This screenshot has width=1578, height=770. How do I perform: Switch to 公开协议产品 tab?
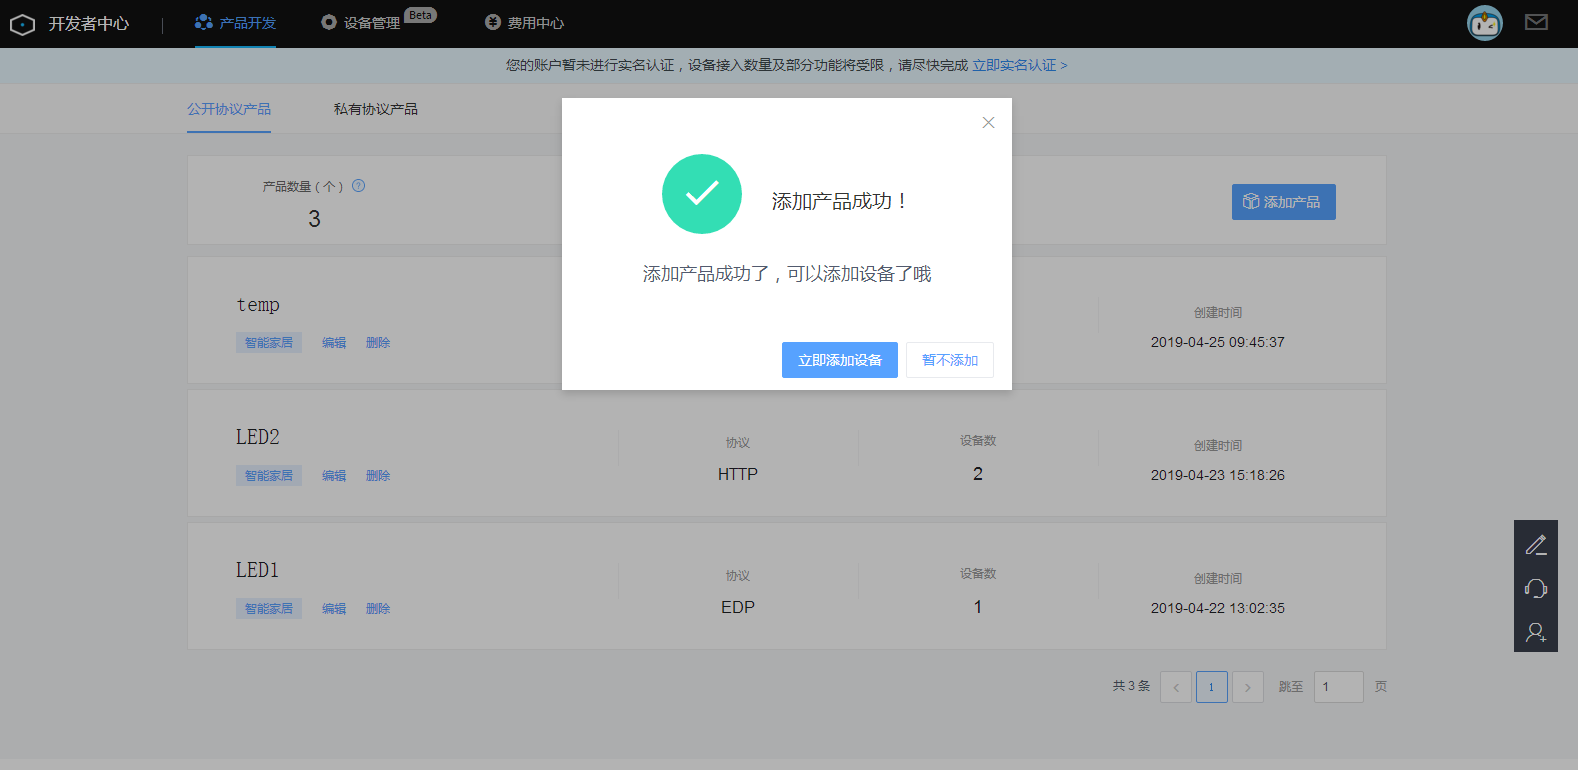229,109
